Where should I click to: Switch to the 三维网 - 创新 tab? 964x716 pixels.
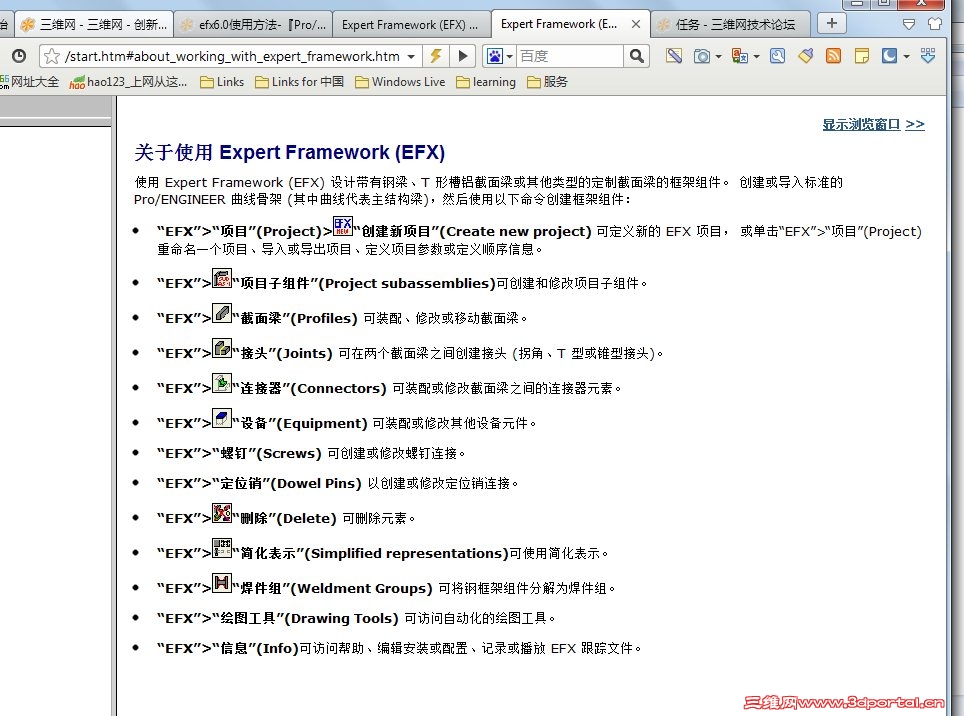click(x=93, y=25)
